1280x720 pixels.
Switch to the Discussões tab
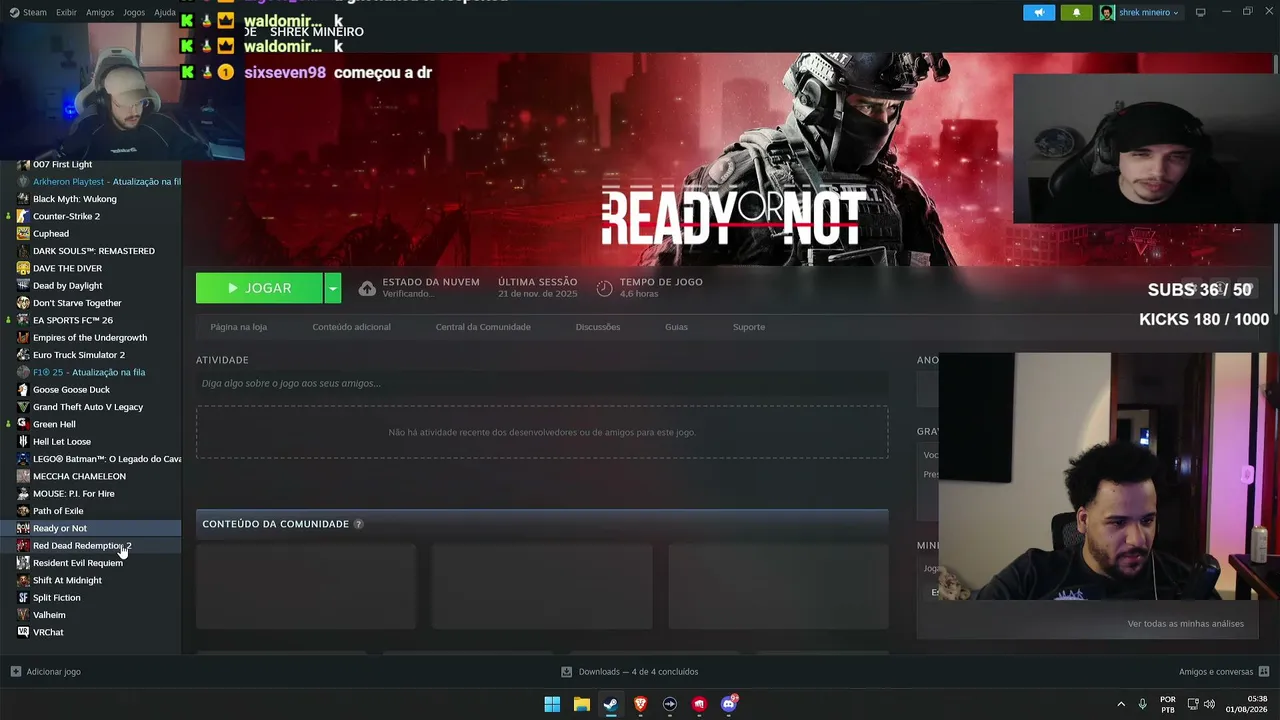(x=598, y=327)
